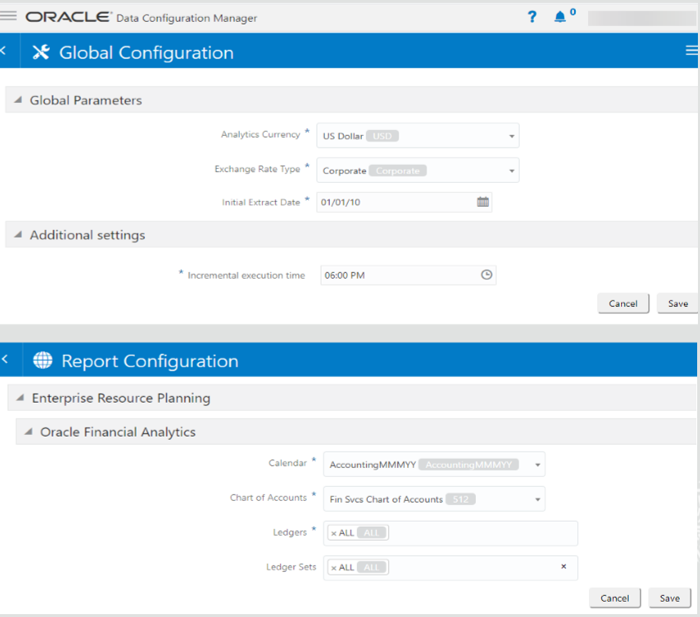Screen dimensions: 700x617
Task: Collapse the Oracle Financial Analytics section
Action: (29, 432)
